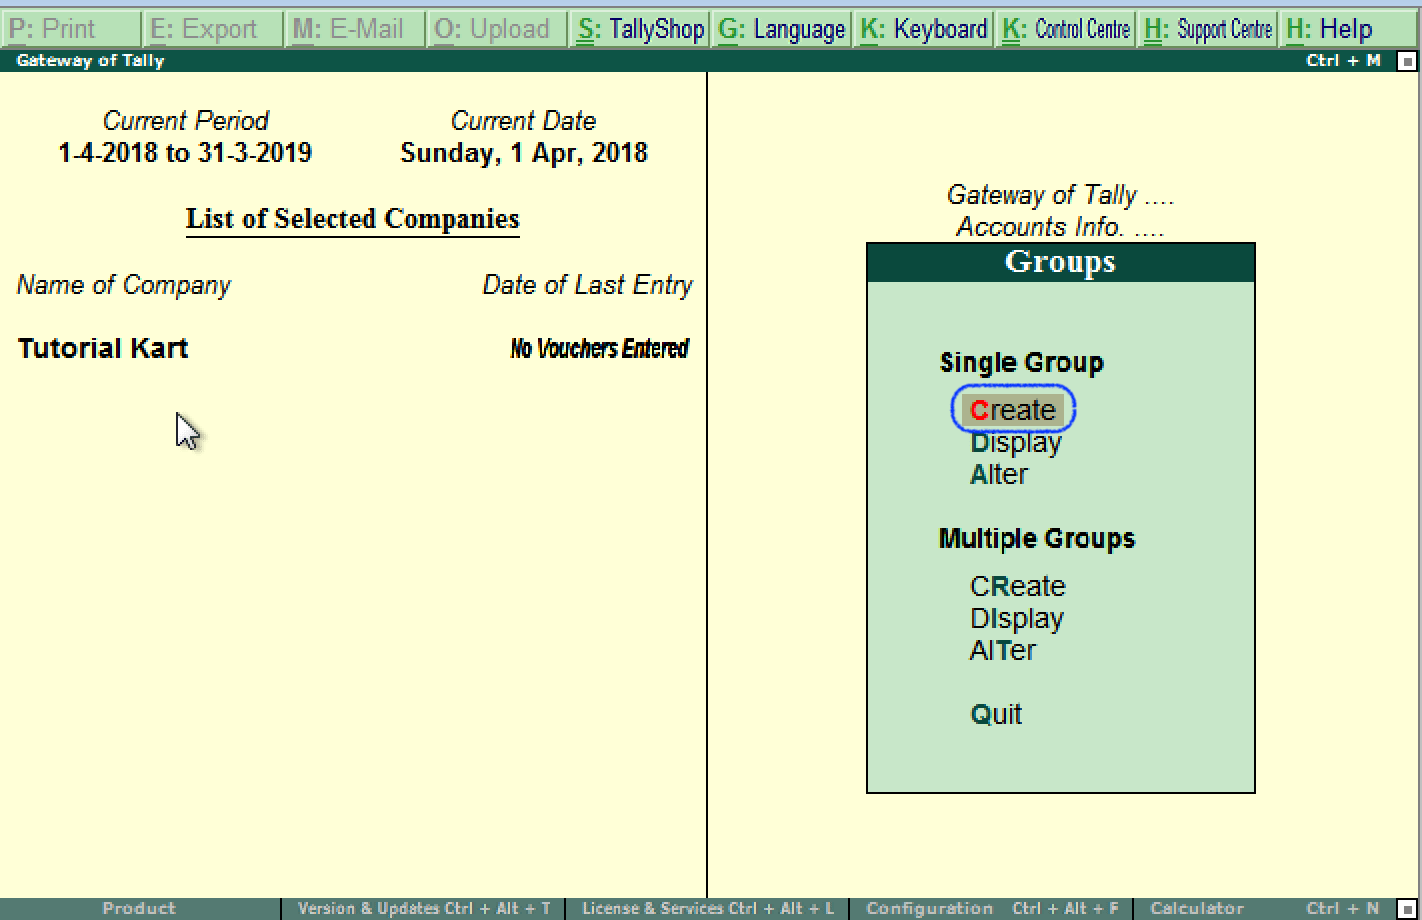Choose Quit in the Groups menu
The height and width of the screenshot is (920, 1422).
[996, 714]
